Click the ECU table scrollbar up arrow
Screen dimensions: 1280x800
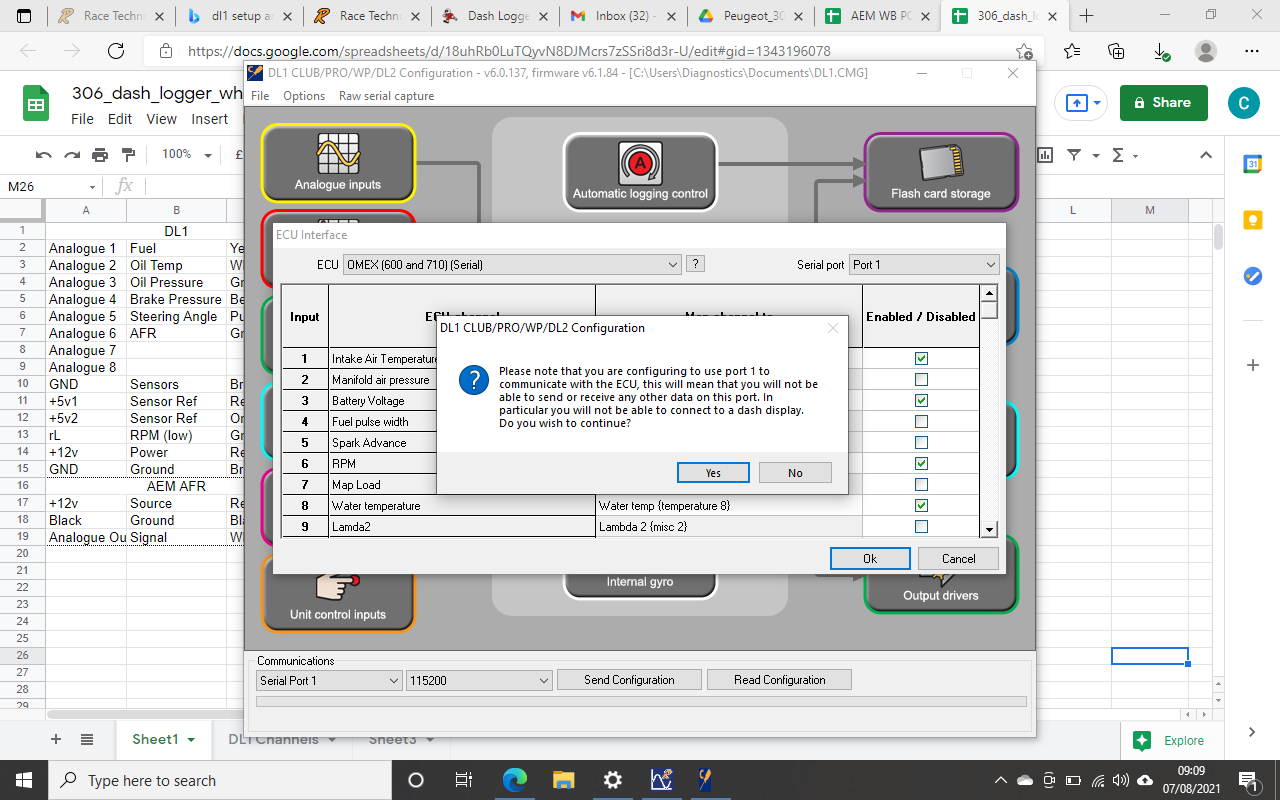coord(989,293)
